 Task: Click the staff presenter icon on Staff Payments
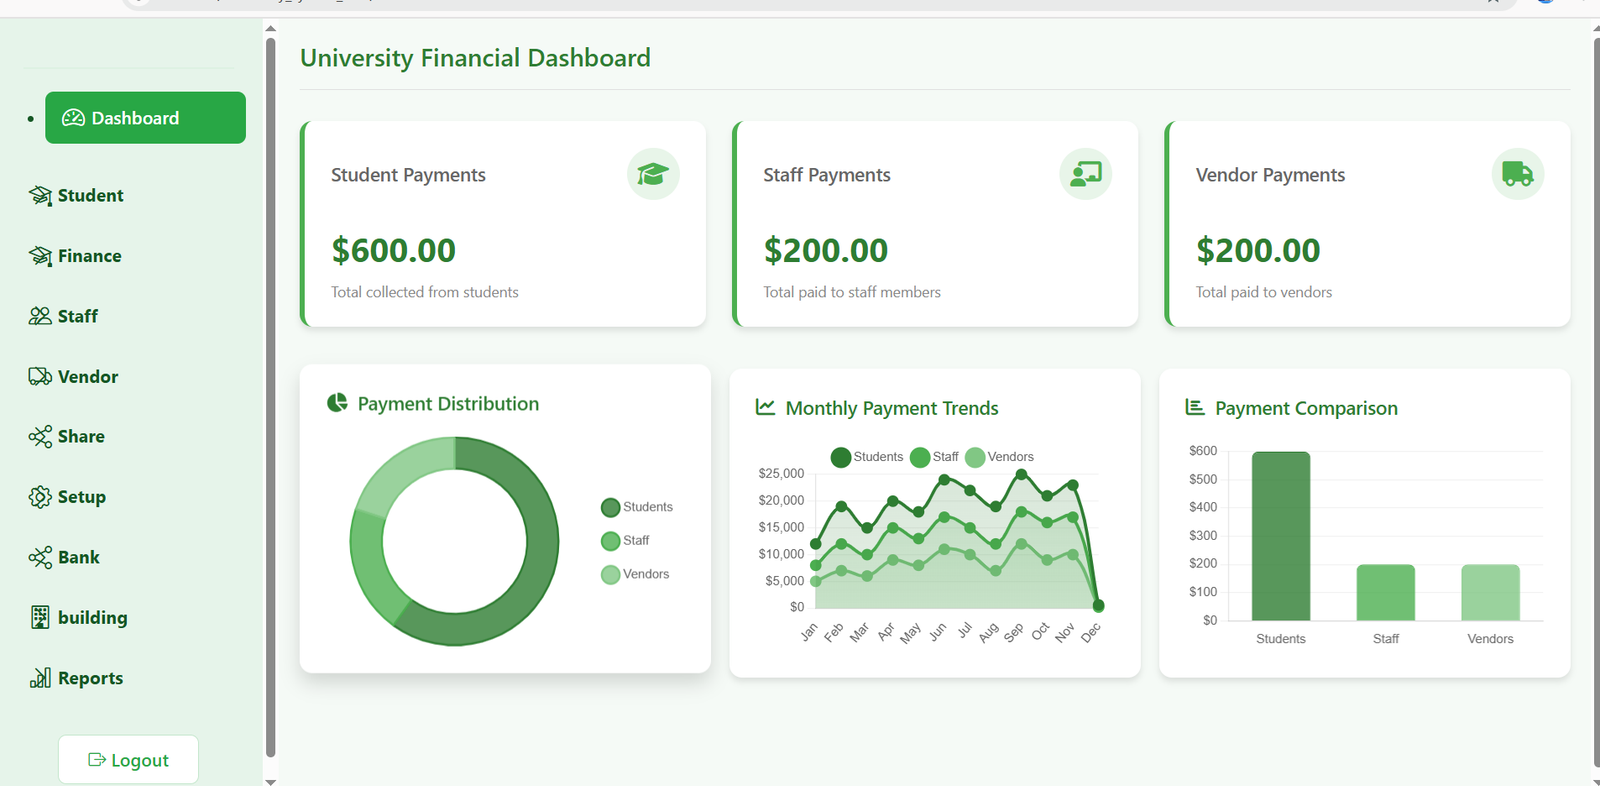(1085, 174)
